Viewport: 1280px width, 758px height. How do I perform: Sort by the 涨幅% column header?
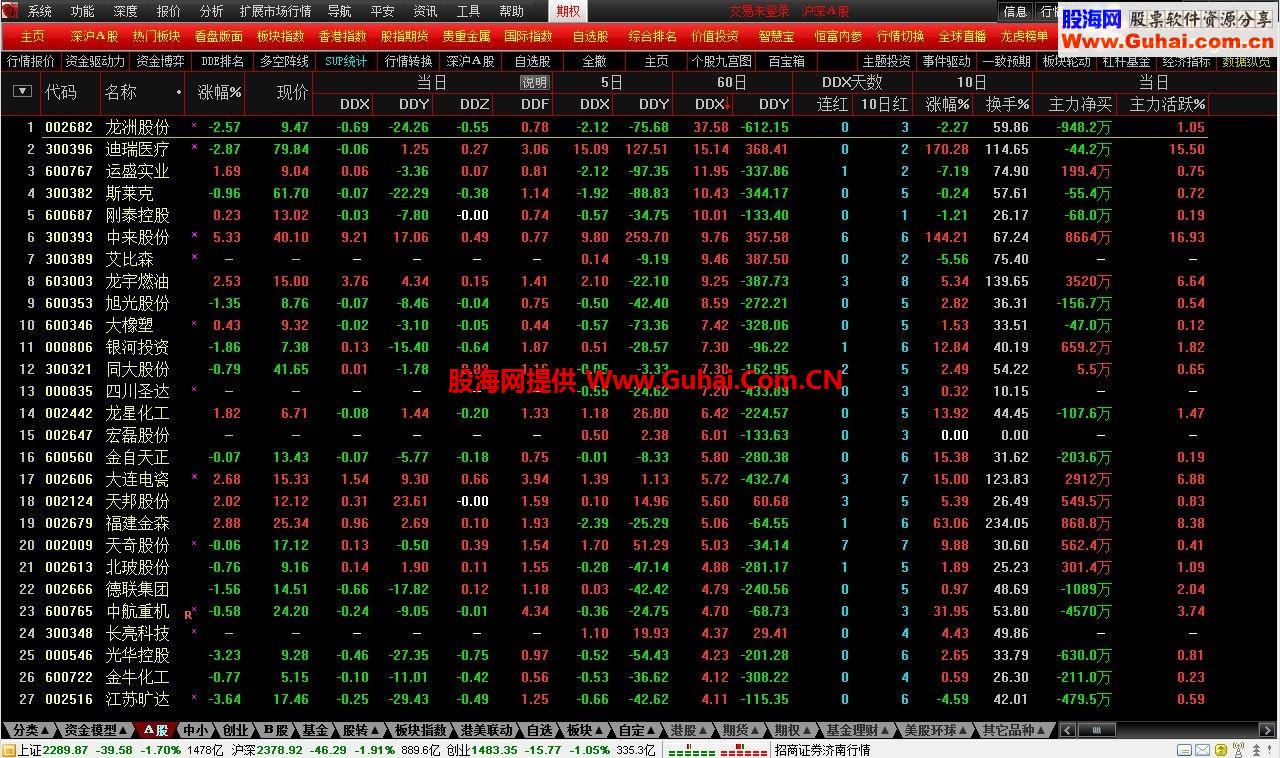(220, 92)
